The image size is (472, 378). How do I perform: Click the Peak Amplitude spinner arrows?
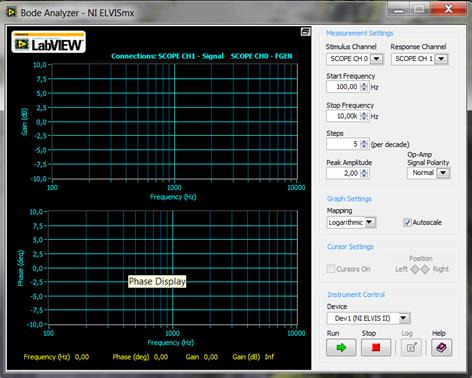pyautogui.click(x=364, y=173)
